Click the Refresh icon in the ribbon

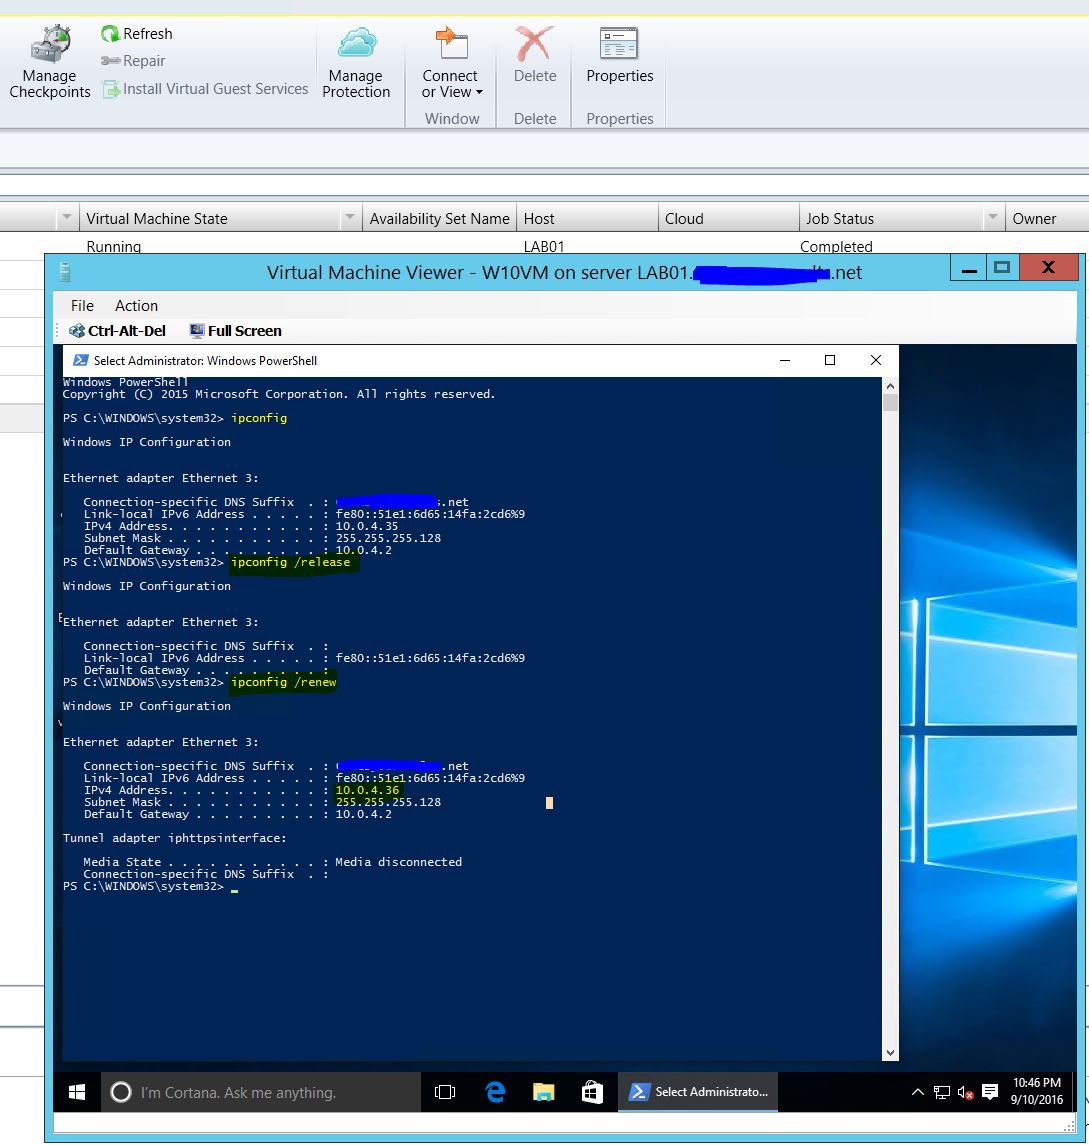[111, 34]
